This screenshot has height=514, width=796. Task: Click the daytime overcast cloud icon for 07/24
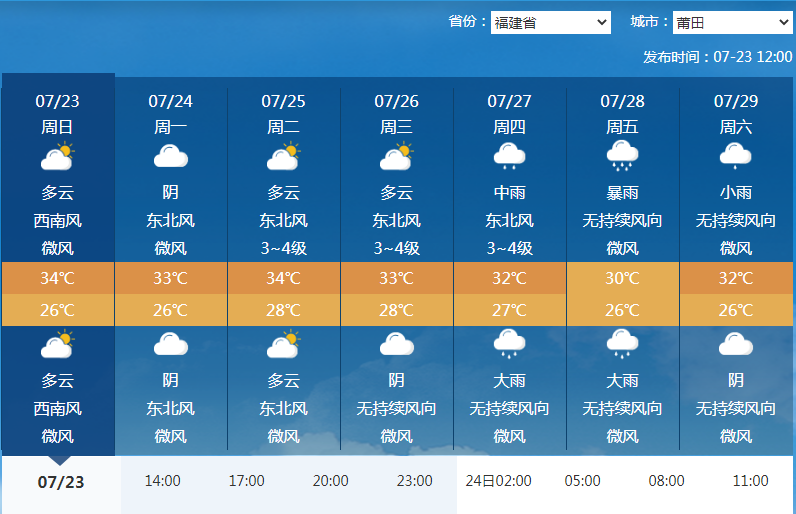[171, 156]
